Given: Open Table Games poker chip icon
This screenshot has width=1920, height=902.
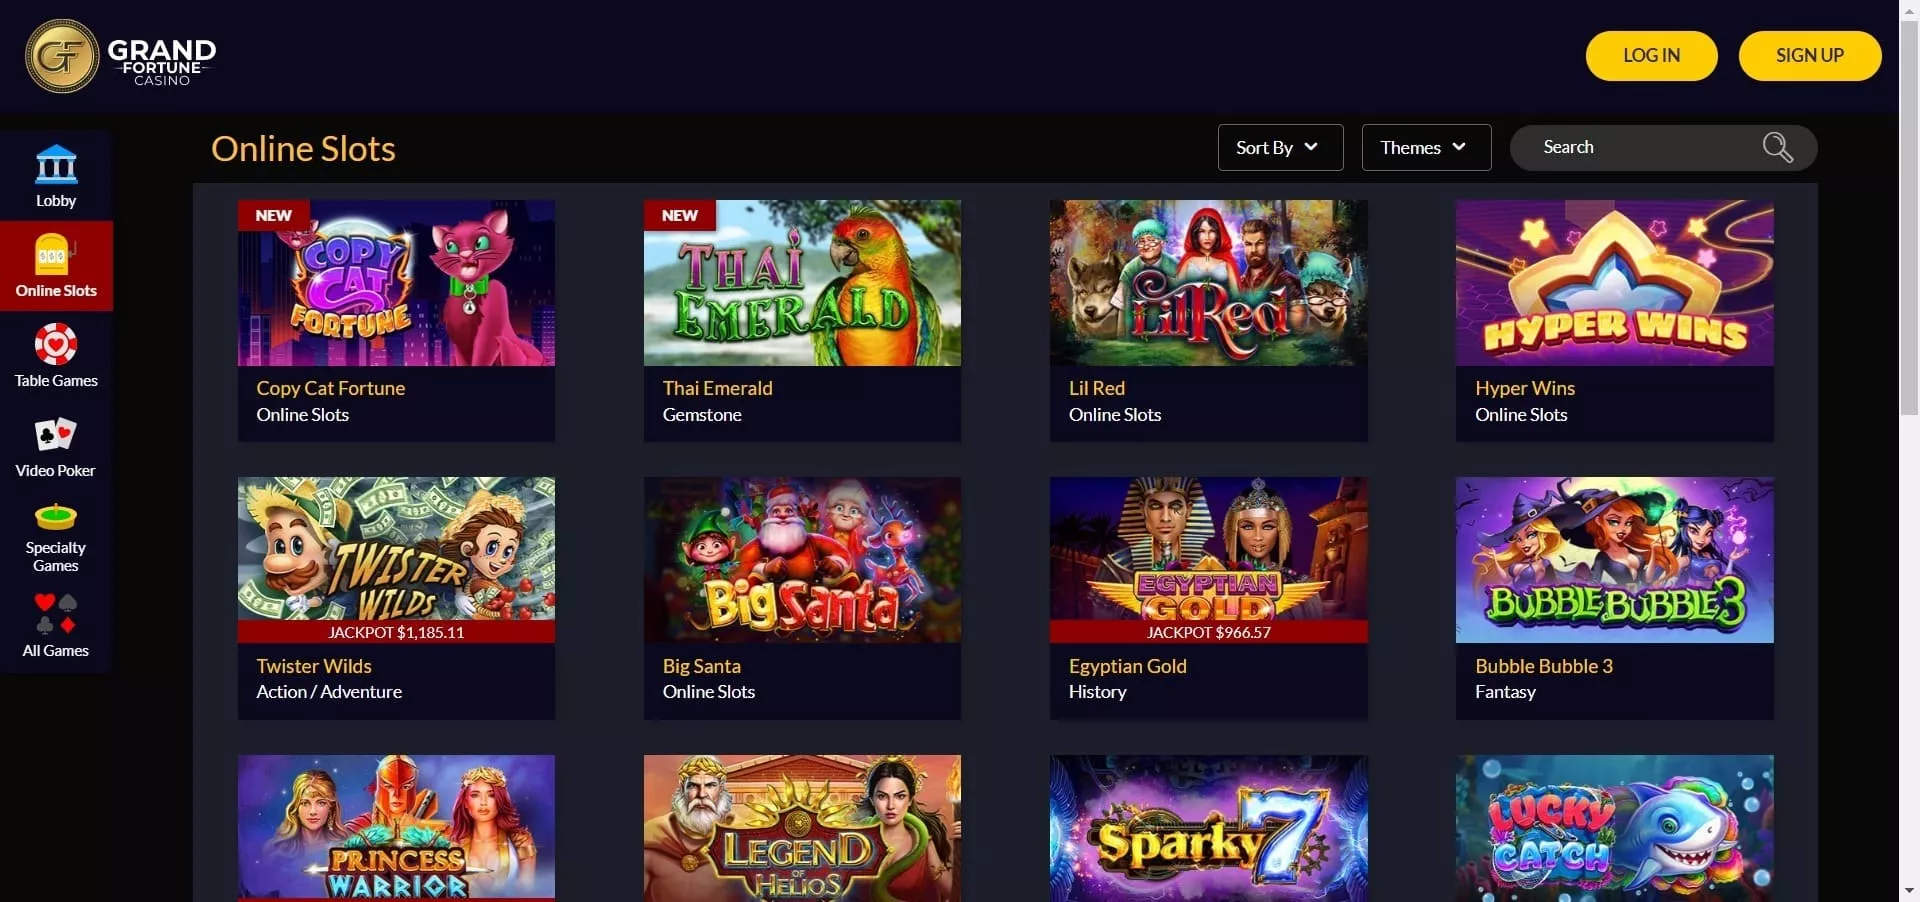Looking at the screenshot, I should point(56,344).
